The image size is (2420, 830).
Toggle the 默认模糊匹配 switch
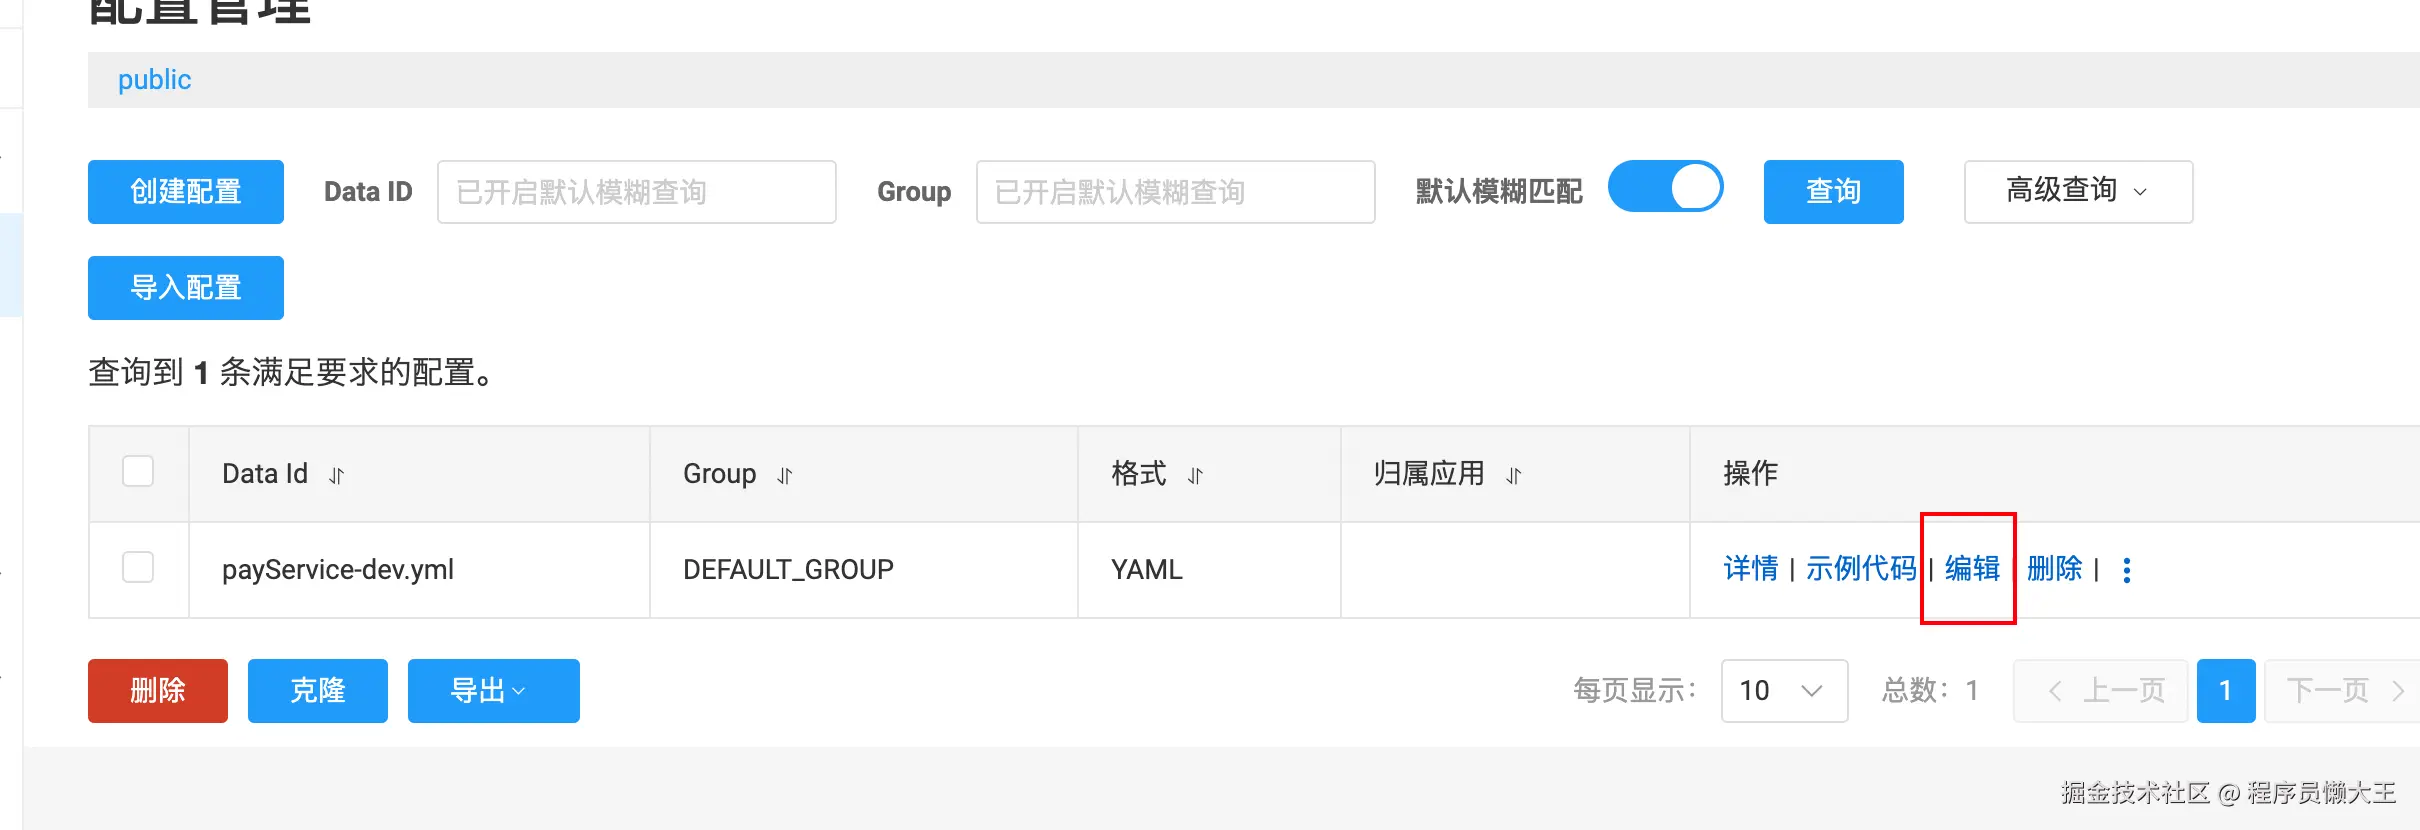[x=1665, y=188]
